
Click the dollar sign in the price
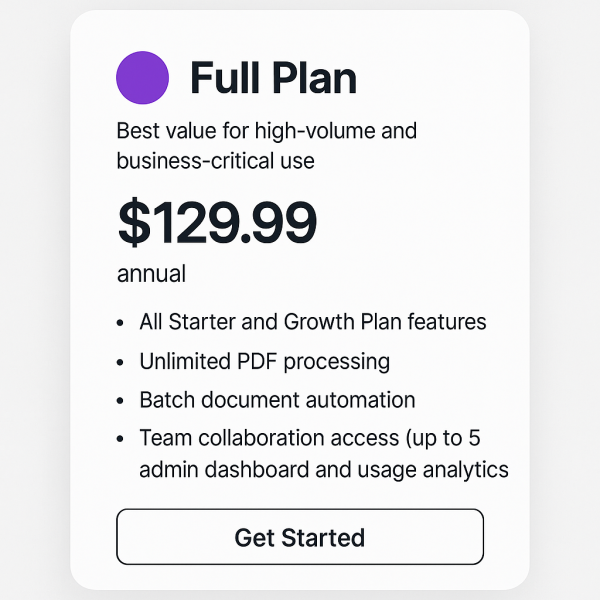click(x=131, y=223)
